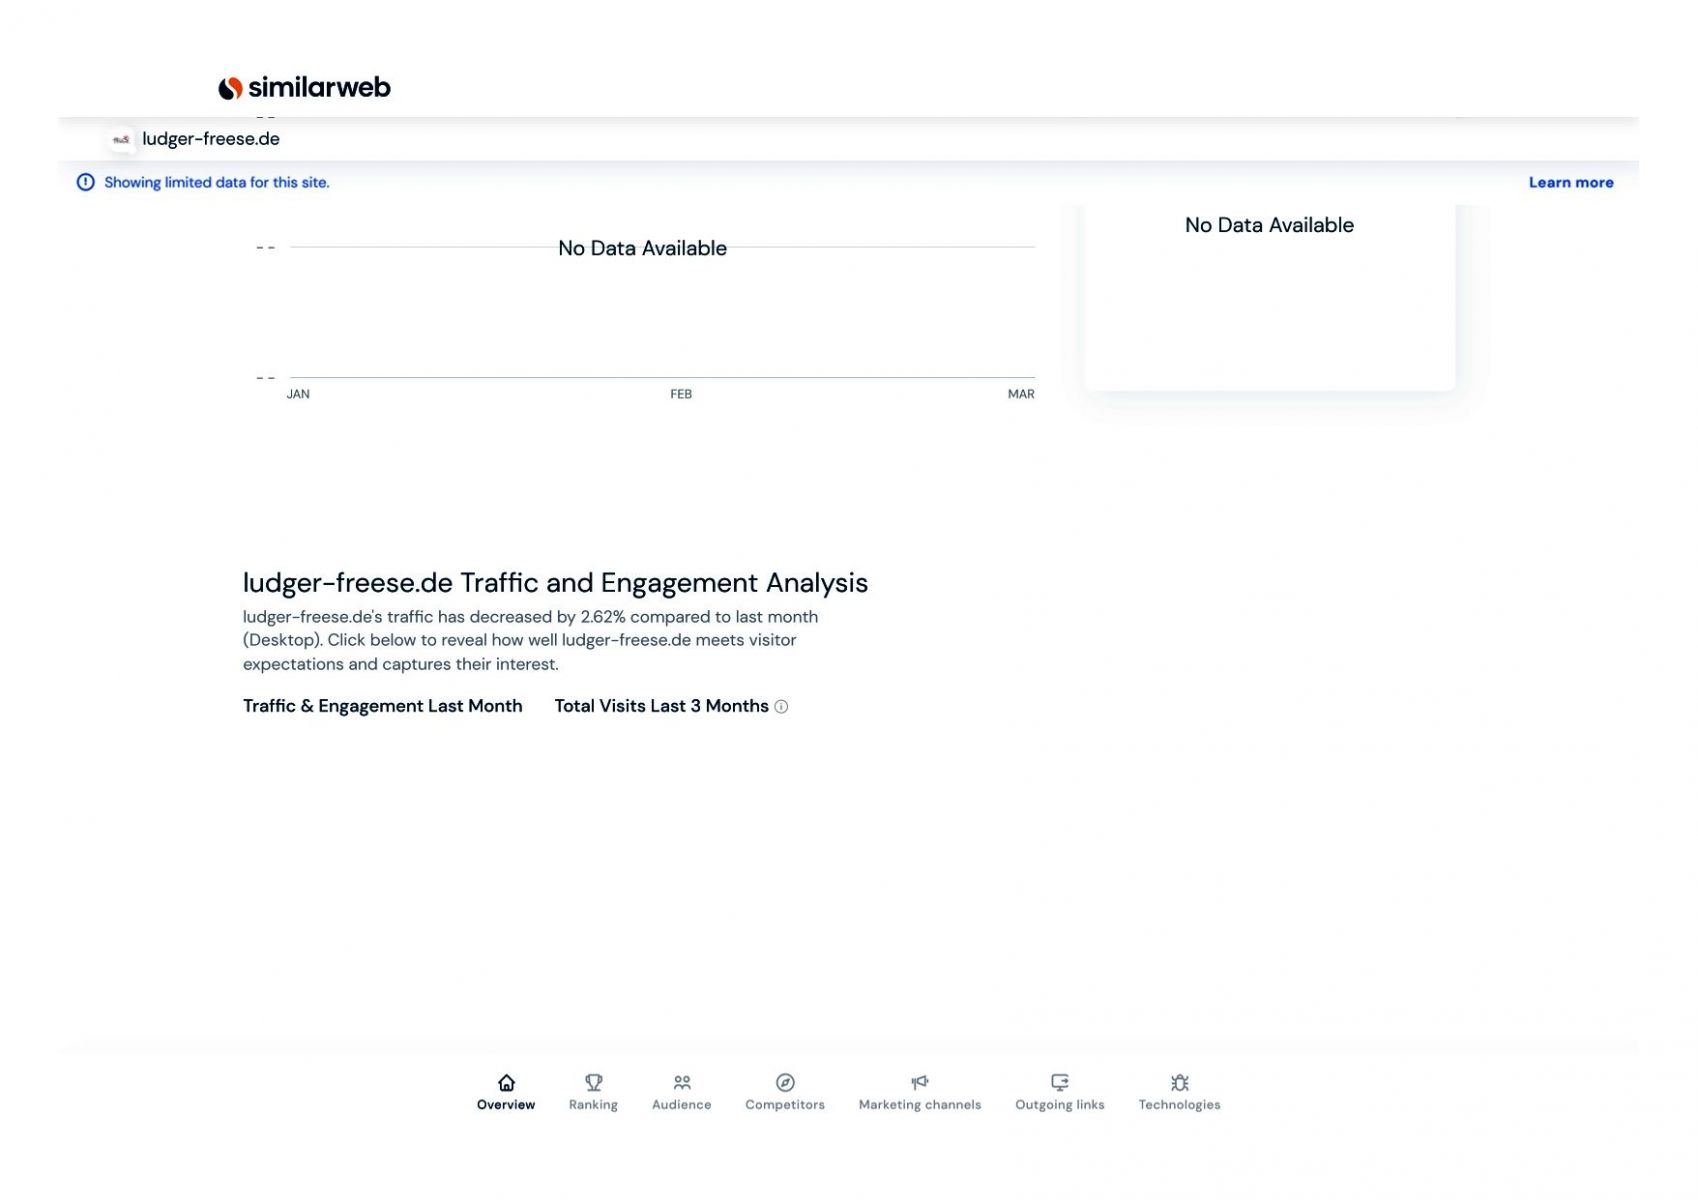Image resolution: width=1698 pixels, height=1200 pixels.
Task: Click the 'Showing limited data for this site.' text
Action: click(217, 182)
